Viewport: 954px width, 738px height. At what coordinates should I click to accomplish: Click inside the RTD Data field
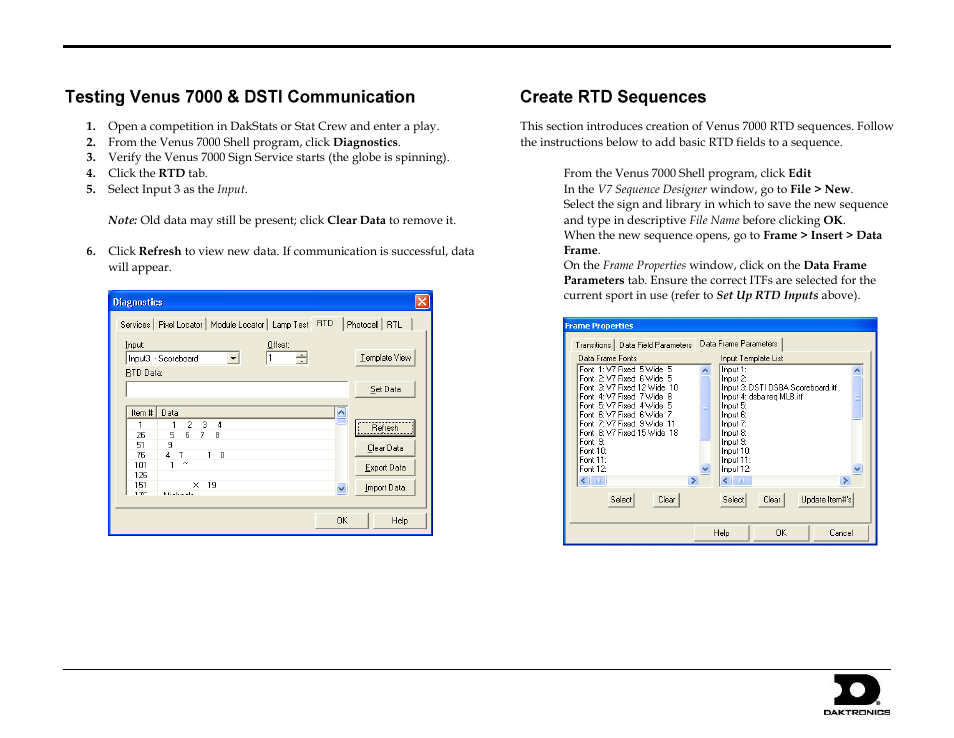pyautogui.click(x=236, y=389)
